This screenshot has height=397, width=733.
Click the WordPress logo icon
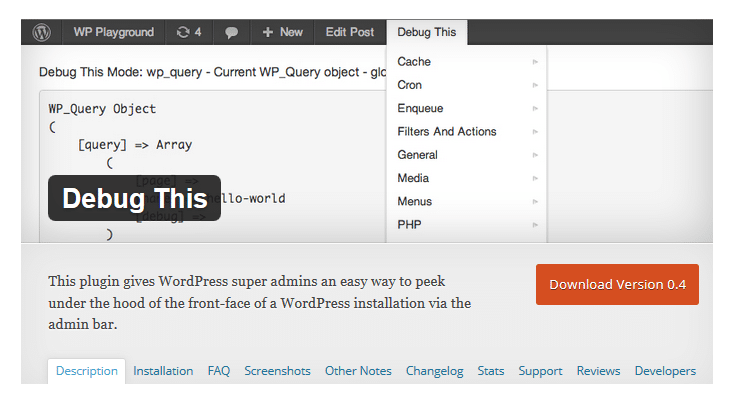(42, 32)
